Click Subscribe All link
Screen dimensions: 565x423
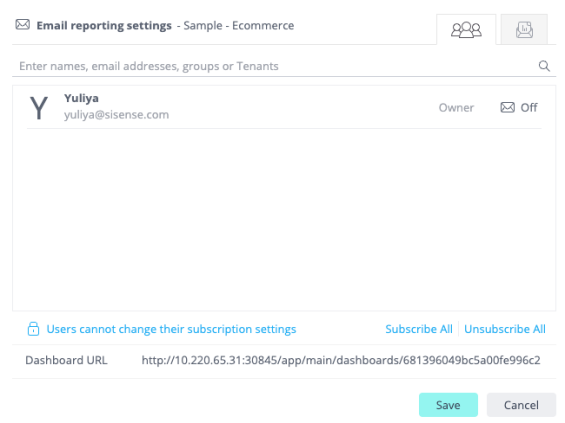coord(419,329)
